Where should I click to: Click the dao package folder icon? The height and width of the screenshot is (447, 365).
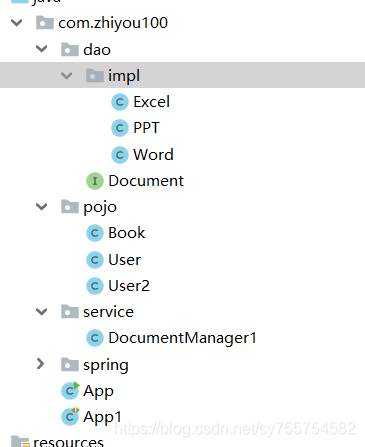coord(70,49)
